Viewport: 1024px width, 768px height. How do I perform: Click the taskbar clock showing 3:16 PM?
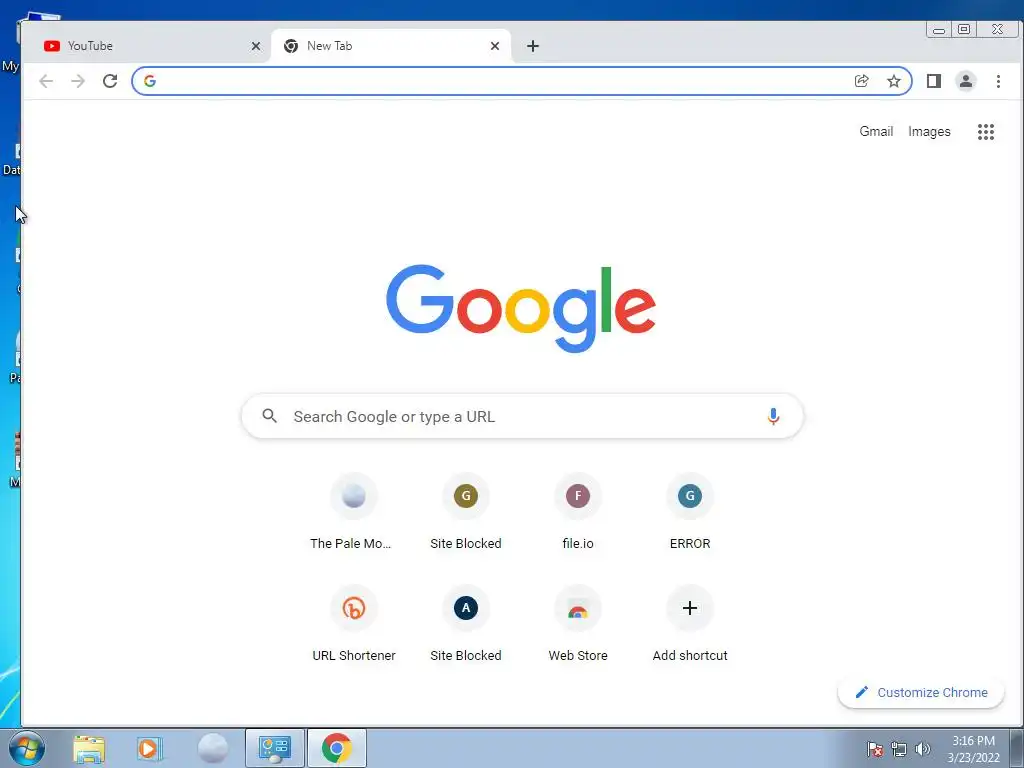click(x=973, y=749)
